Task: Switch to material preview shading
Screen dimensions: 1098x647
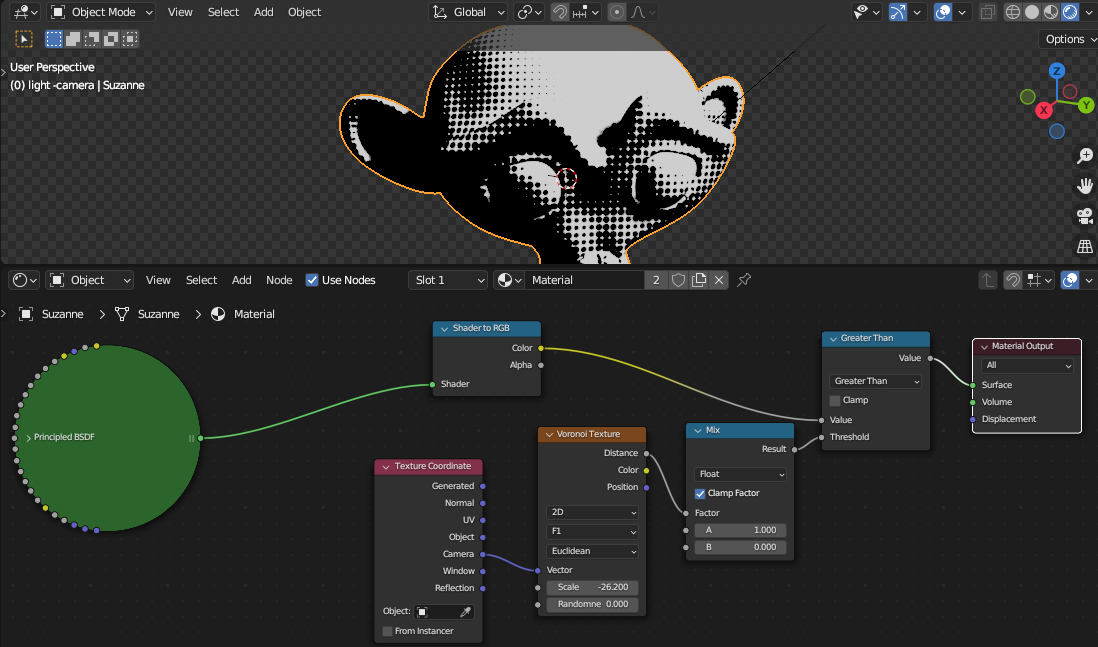Action: pos(1050,12)
